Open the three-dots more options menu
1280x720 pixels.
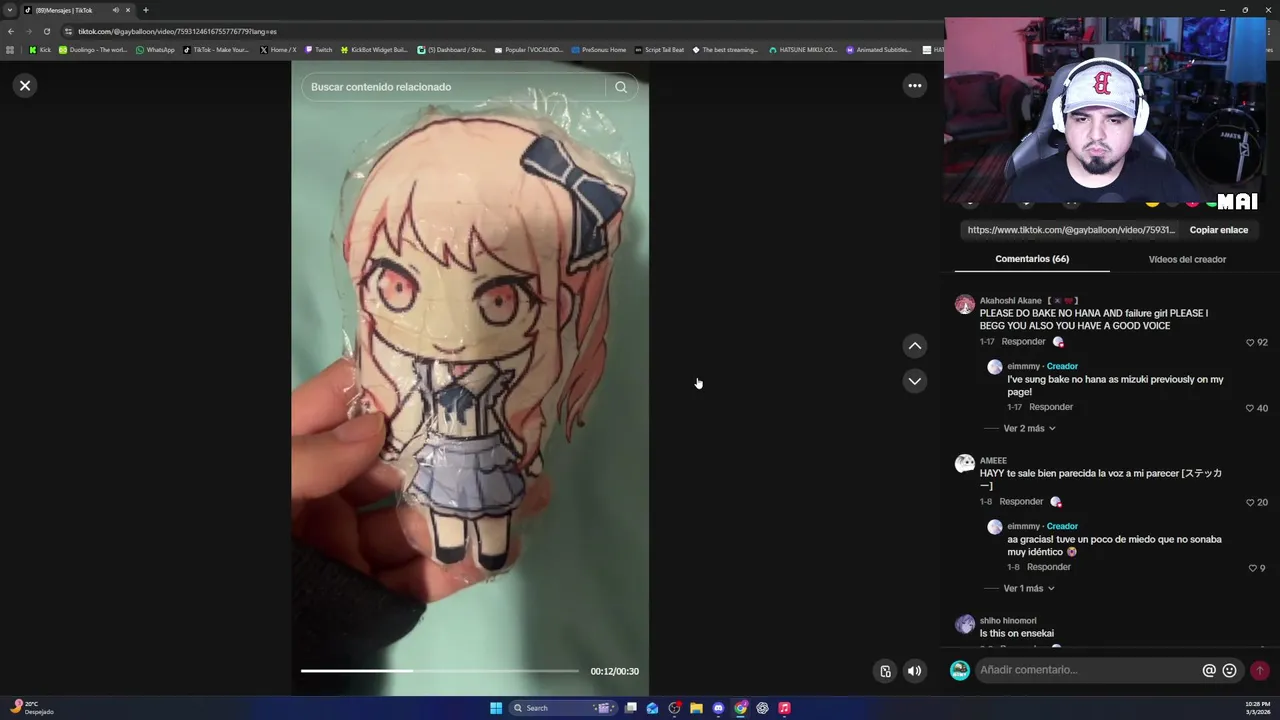click(x=914, y=85)
